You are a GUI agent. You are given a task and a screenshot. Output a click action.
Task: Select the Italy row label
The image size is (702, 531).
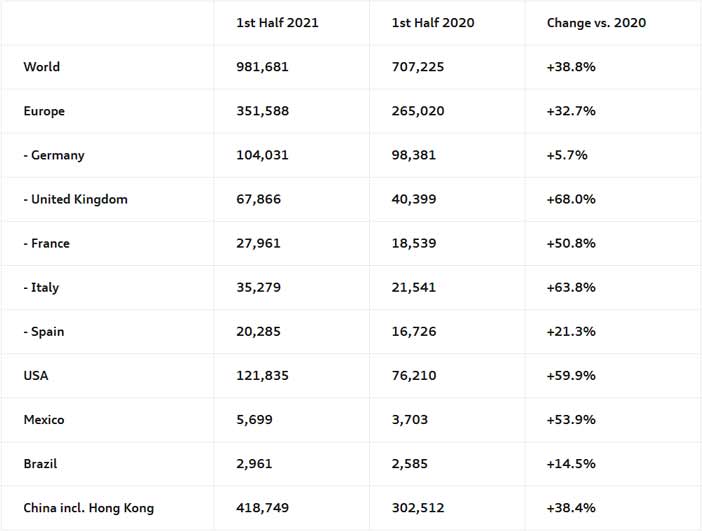click(41, 287)
